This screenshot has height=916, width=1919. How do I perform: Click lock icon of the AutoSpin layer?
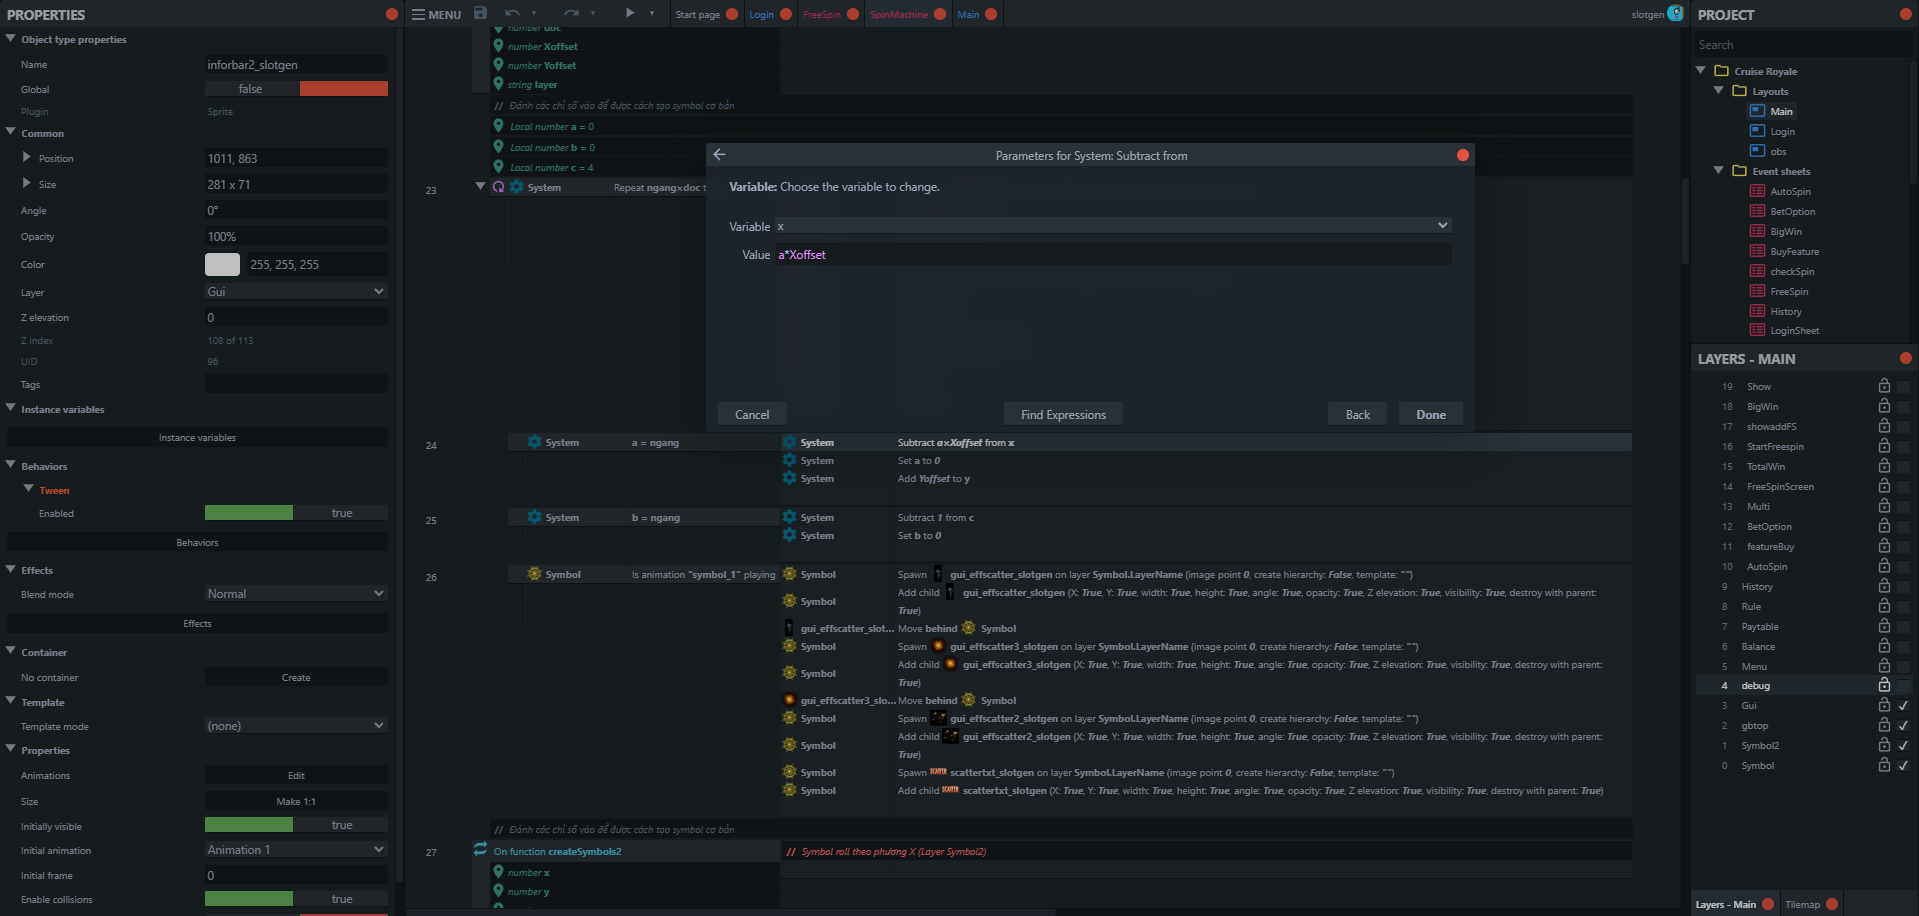coord(1884,566)
